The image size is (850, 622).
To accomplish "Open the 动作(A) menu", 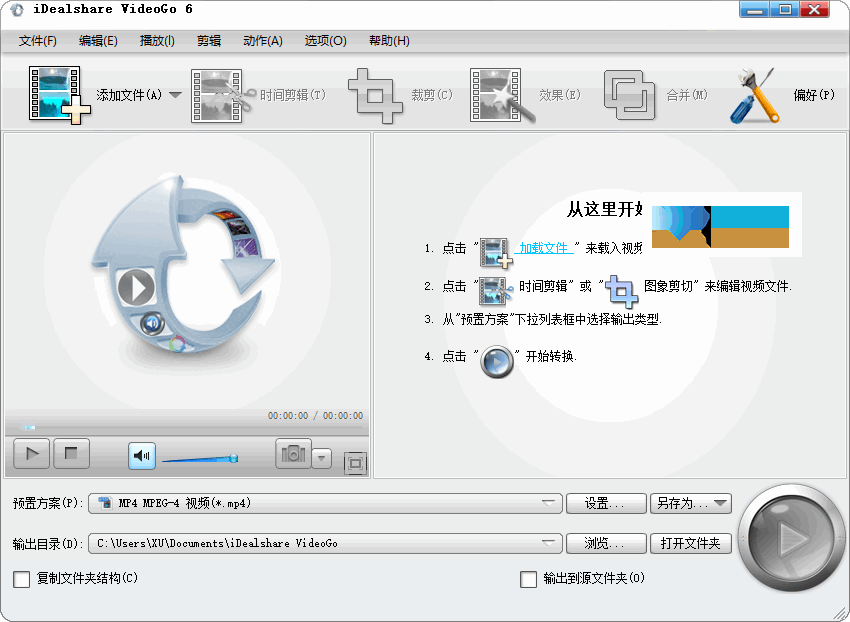I will (x=263, y=41).
